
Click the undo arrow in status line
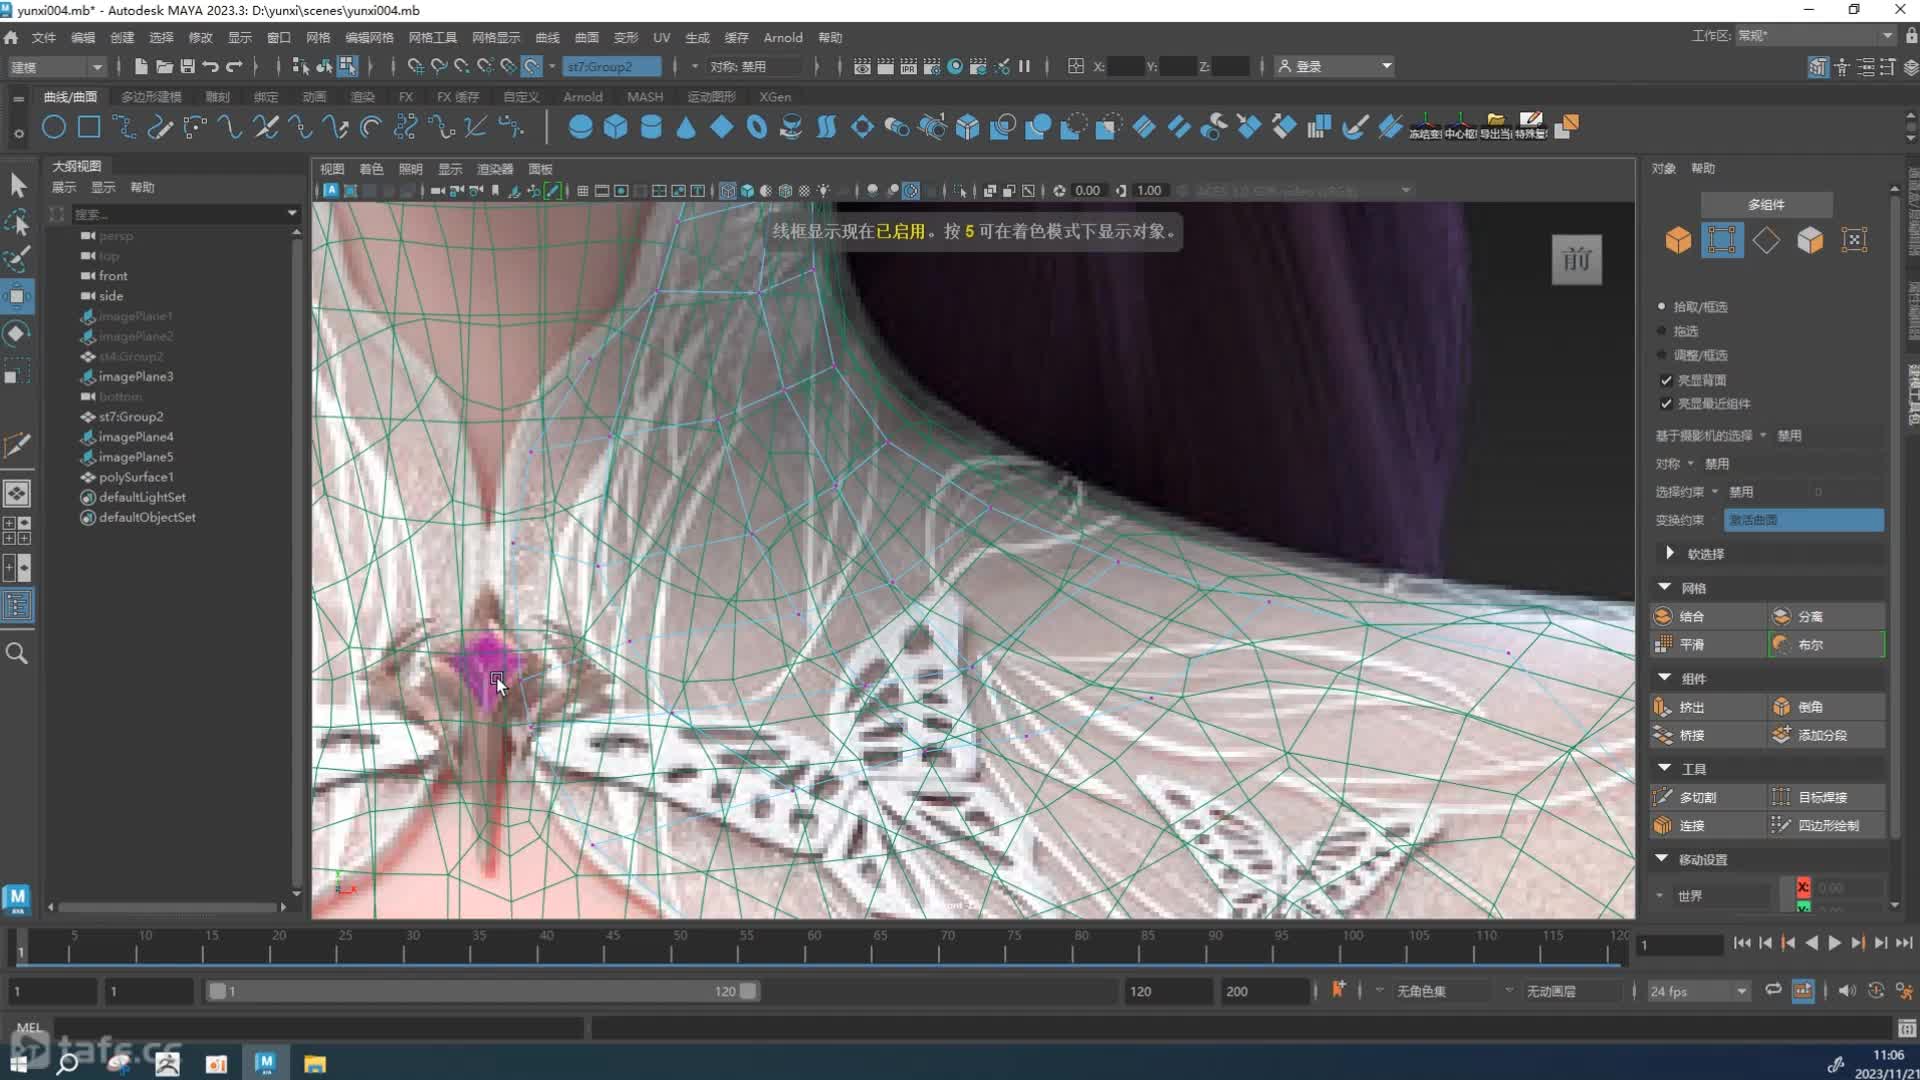coord(210,66)
